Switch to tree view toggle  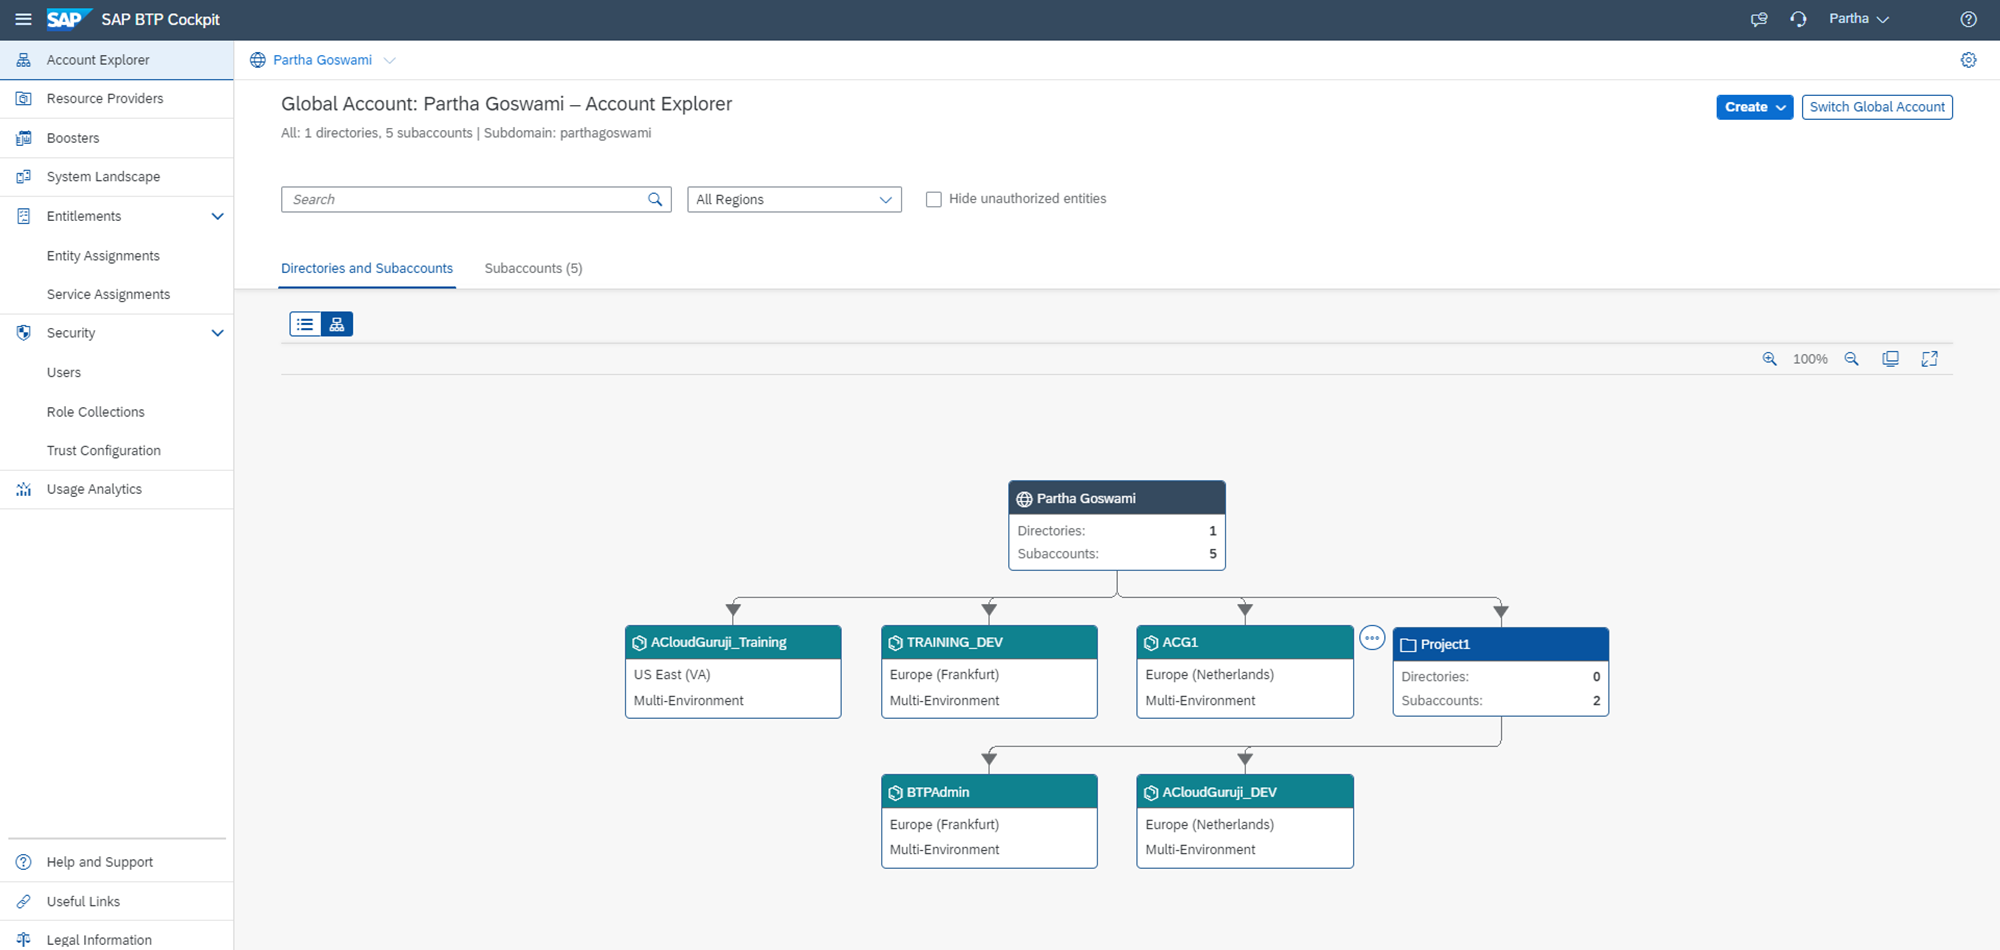click(x=337, y=324)
